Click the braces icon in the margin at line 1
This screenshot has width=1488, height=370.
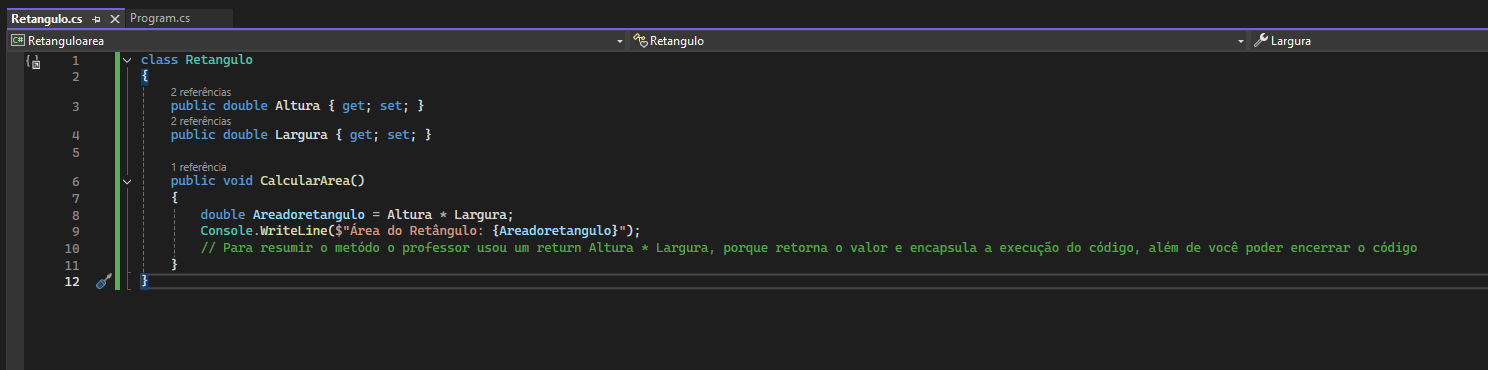point(33,61)
